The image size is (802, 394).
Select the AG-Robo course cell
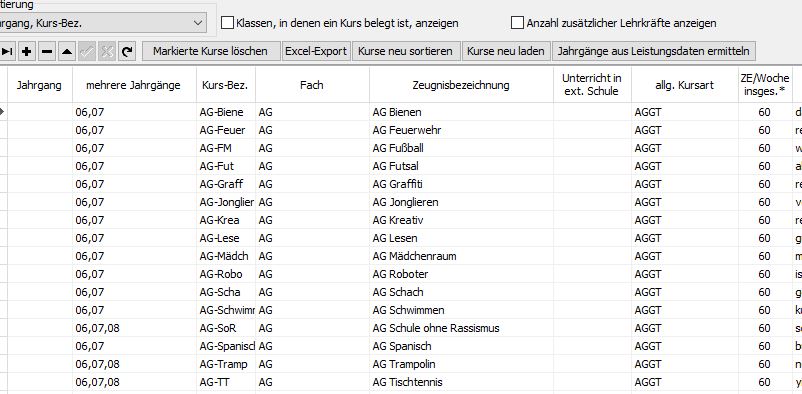226,274
